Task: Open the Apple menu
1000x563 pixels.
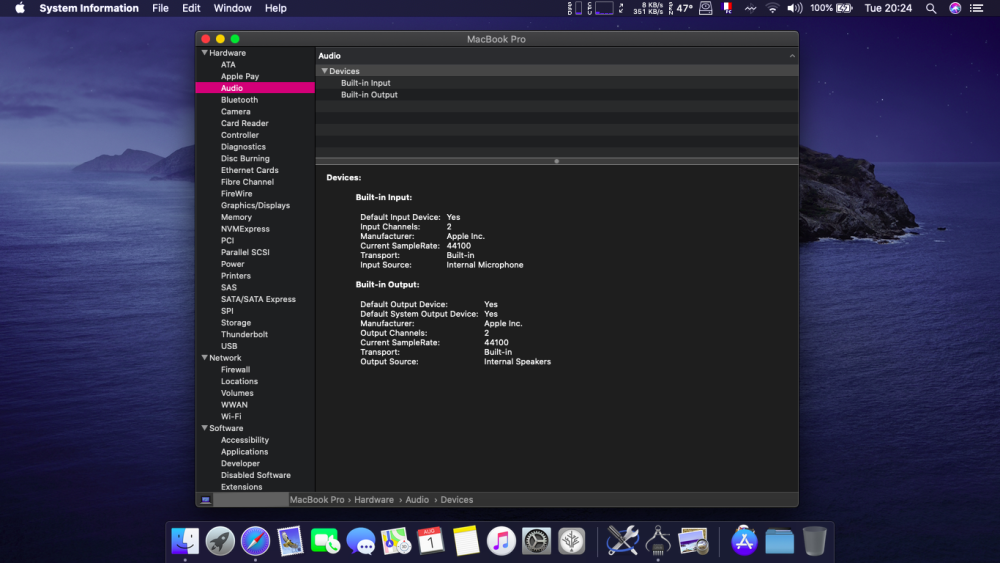Action: click(x=20, y=8)
